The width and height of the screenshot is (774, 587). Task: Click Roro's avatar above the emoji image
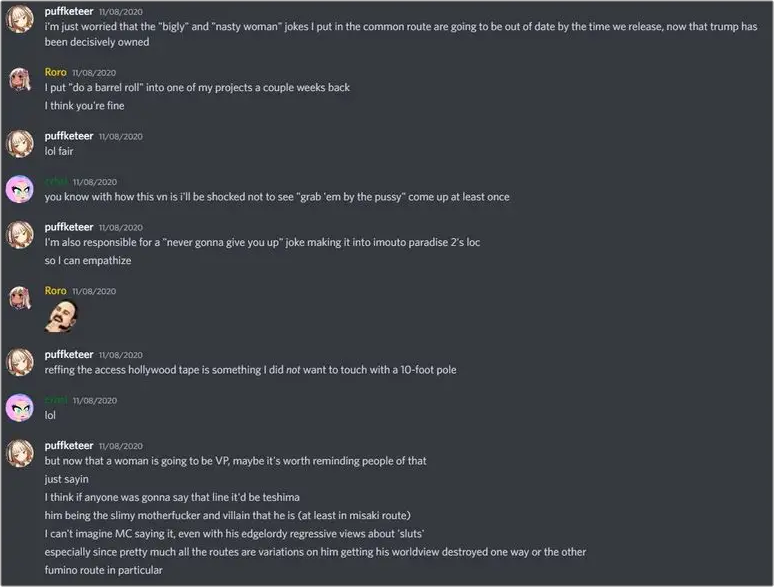tap(20, 298)
